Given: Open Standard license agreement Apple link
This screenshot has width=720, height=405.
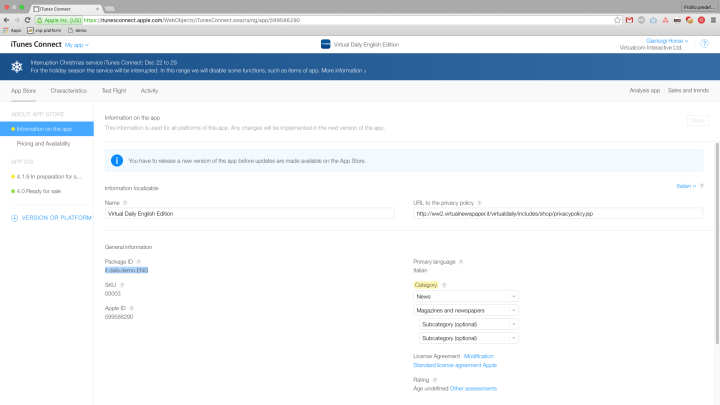Looking at the screenshot, I should click(455, 365).
